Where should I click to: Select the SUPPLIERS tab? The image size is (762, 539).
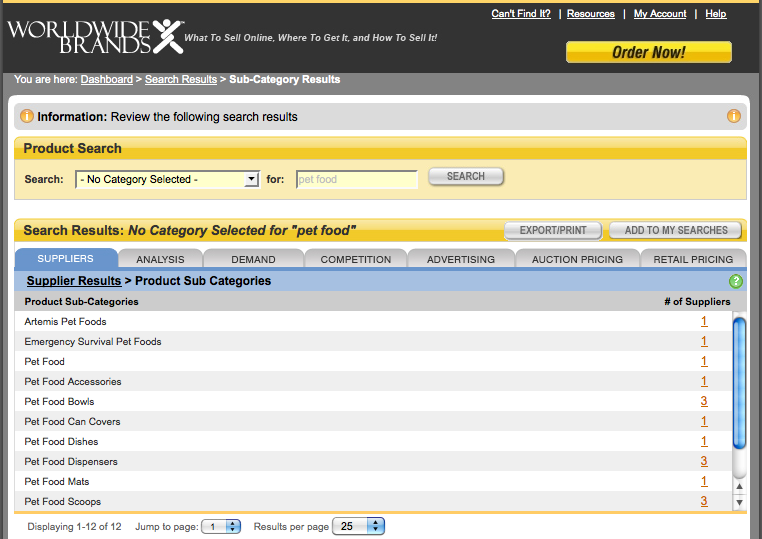pos(66,259)
